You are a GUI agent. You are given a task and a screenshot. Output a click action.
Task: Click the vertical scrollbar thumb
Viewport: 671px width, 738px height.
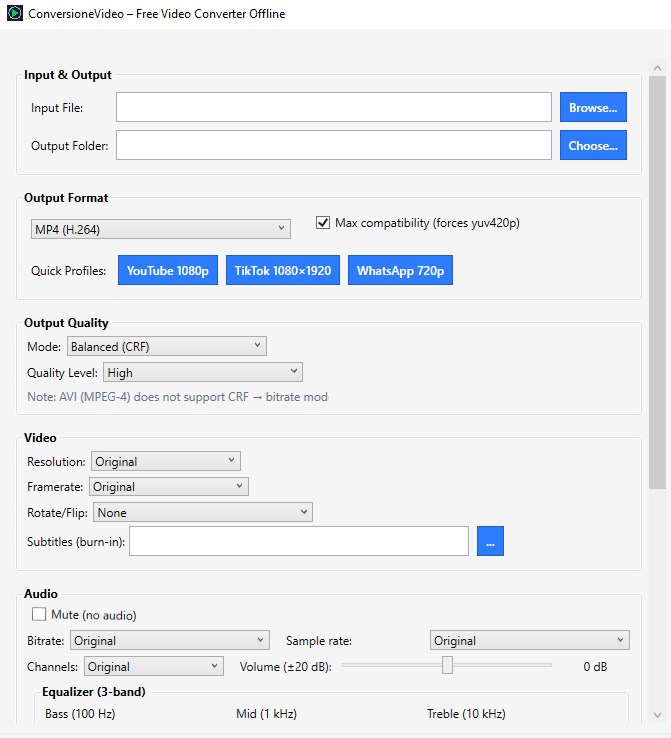(x=657, y=282)
